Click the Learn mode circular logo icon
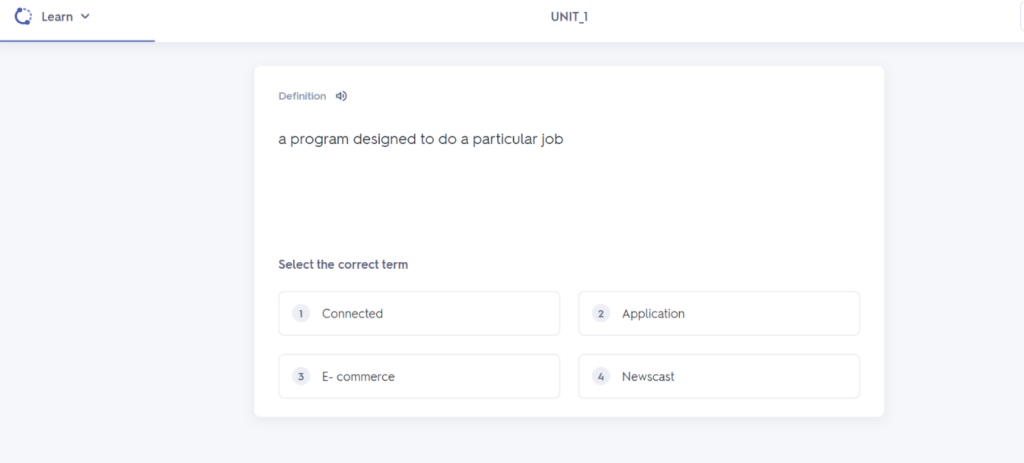 coord(23,16)
